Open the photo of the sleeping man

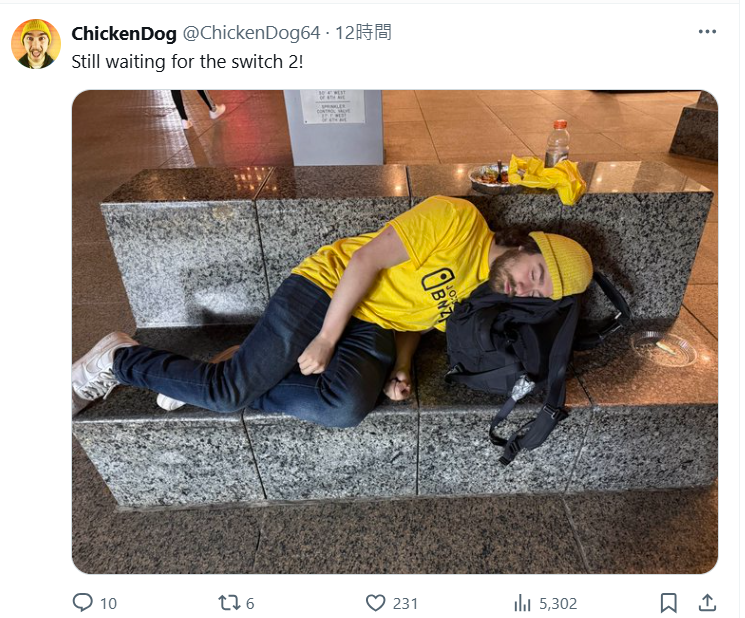coord(395,332)
